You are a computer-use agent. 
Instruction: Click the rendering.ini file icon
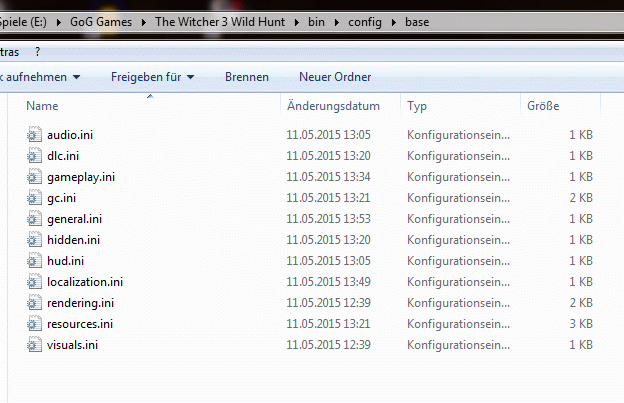(x=34, y=303)
